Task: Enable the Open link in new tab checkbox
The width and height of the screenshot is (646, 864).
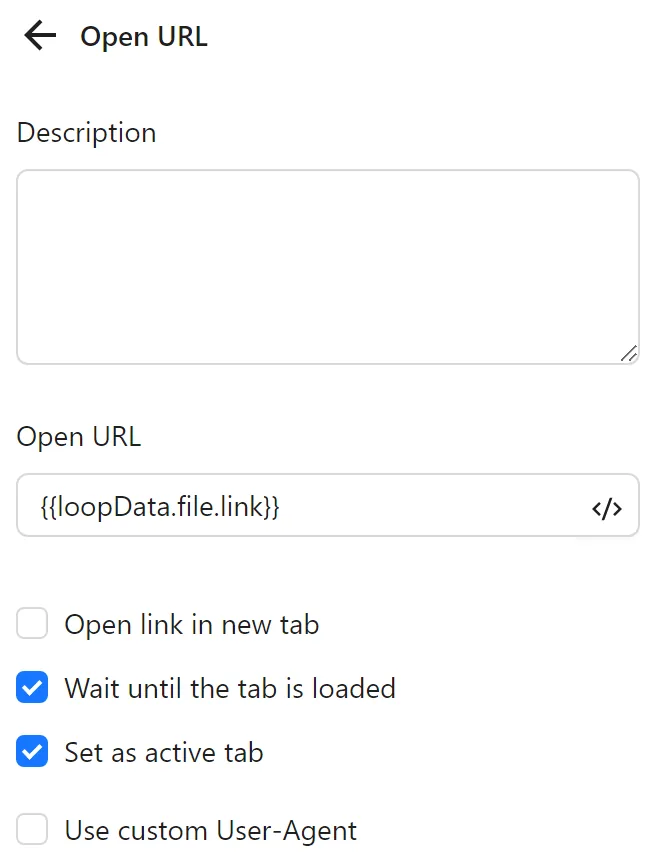Action: pyautogui.click(x=32, y=623)
